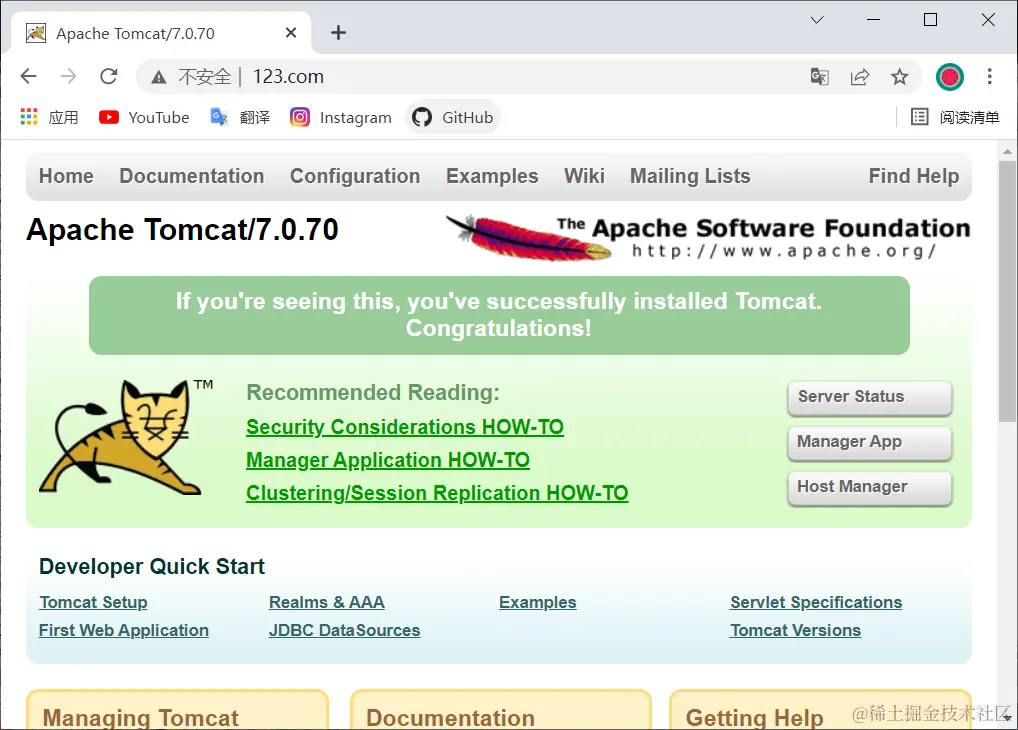Click the Managing Tomcat heading
Image resolution: width=1018 pixels, height=730 pixels.
tap(141, 718)
